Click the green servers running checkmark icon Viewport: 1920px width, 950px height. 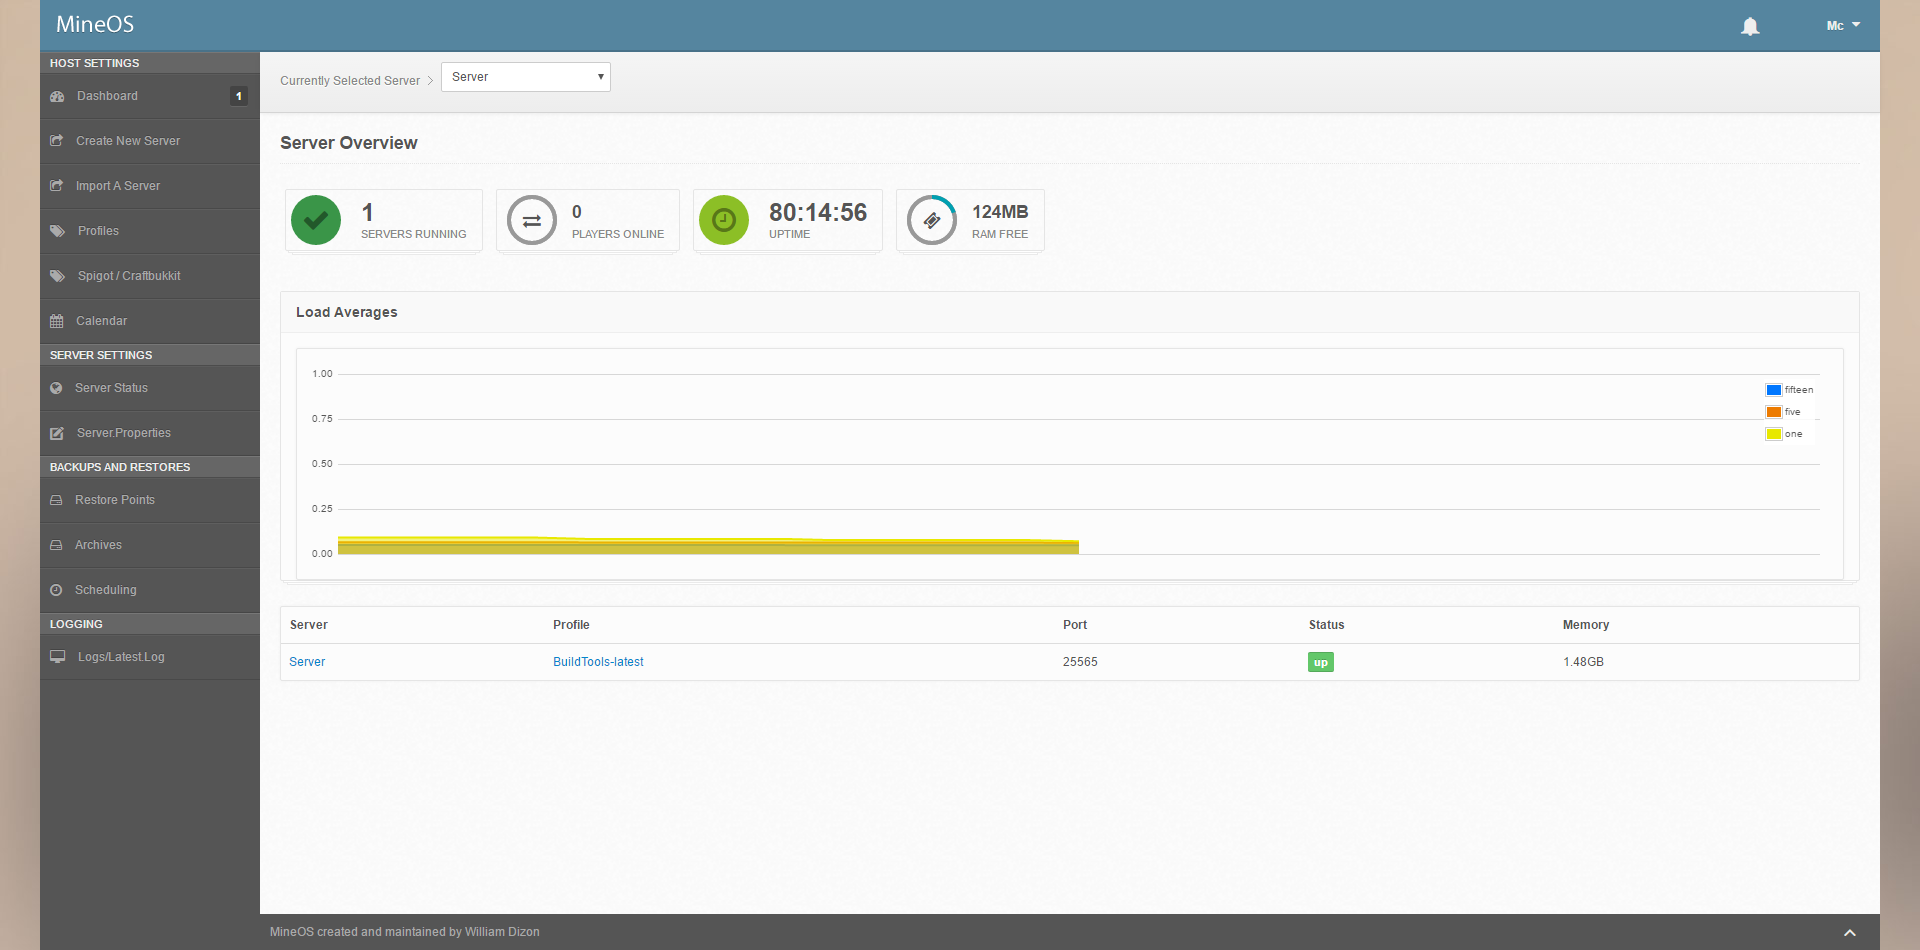[x=316, y=220]
